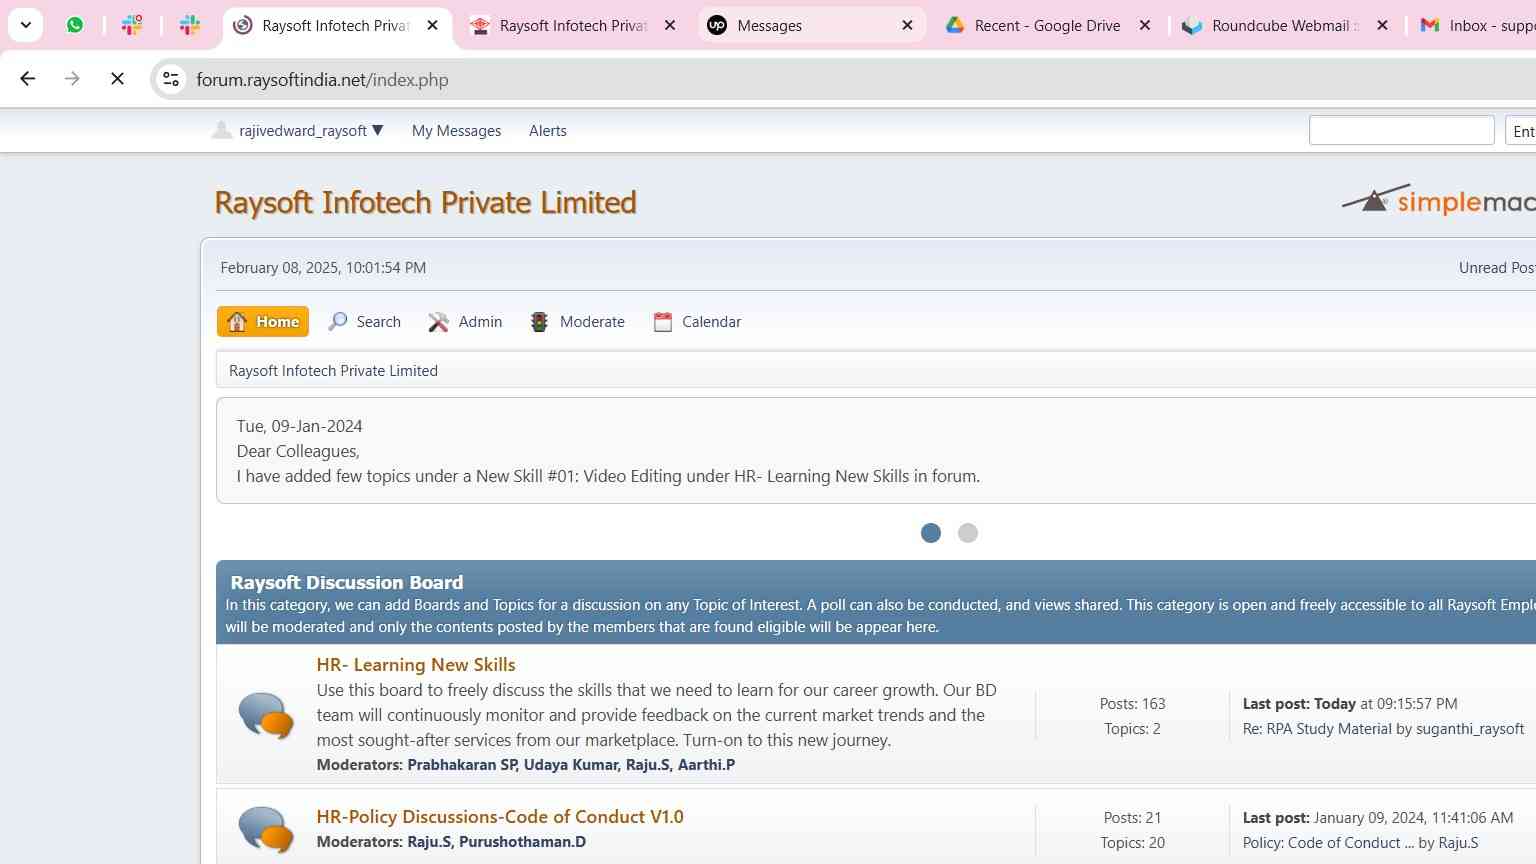Screen dimensions: 1536x864
Task: Stop the page loading with X button
Action: [x=117, y=79]
